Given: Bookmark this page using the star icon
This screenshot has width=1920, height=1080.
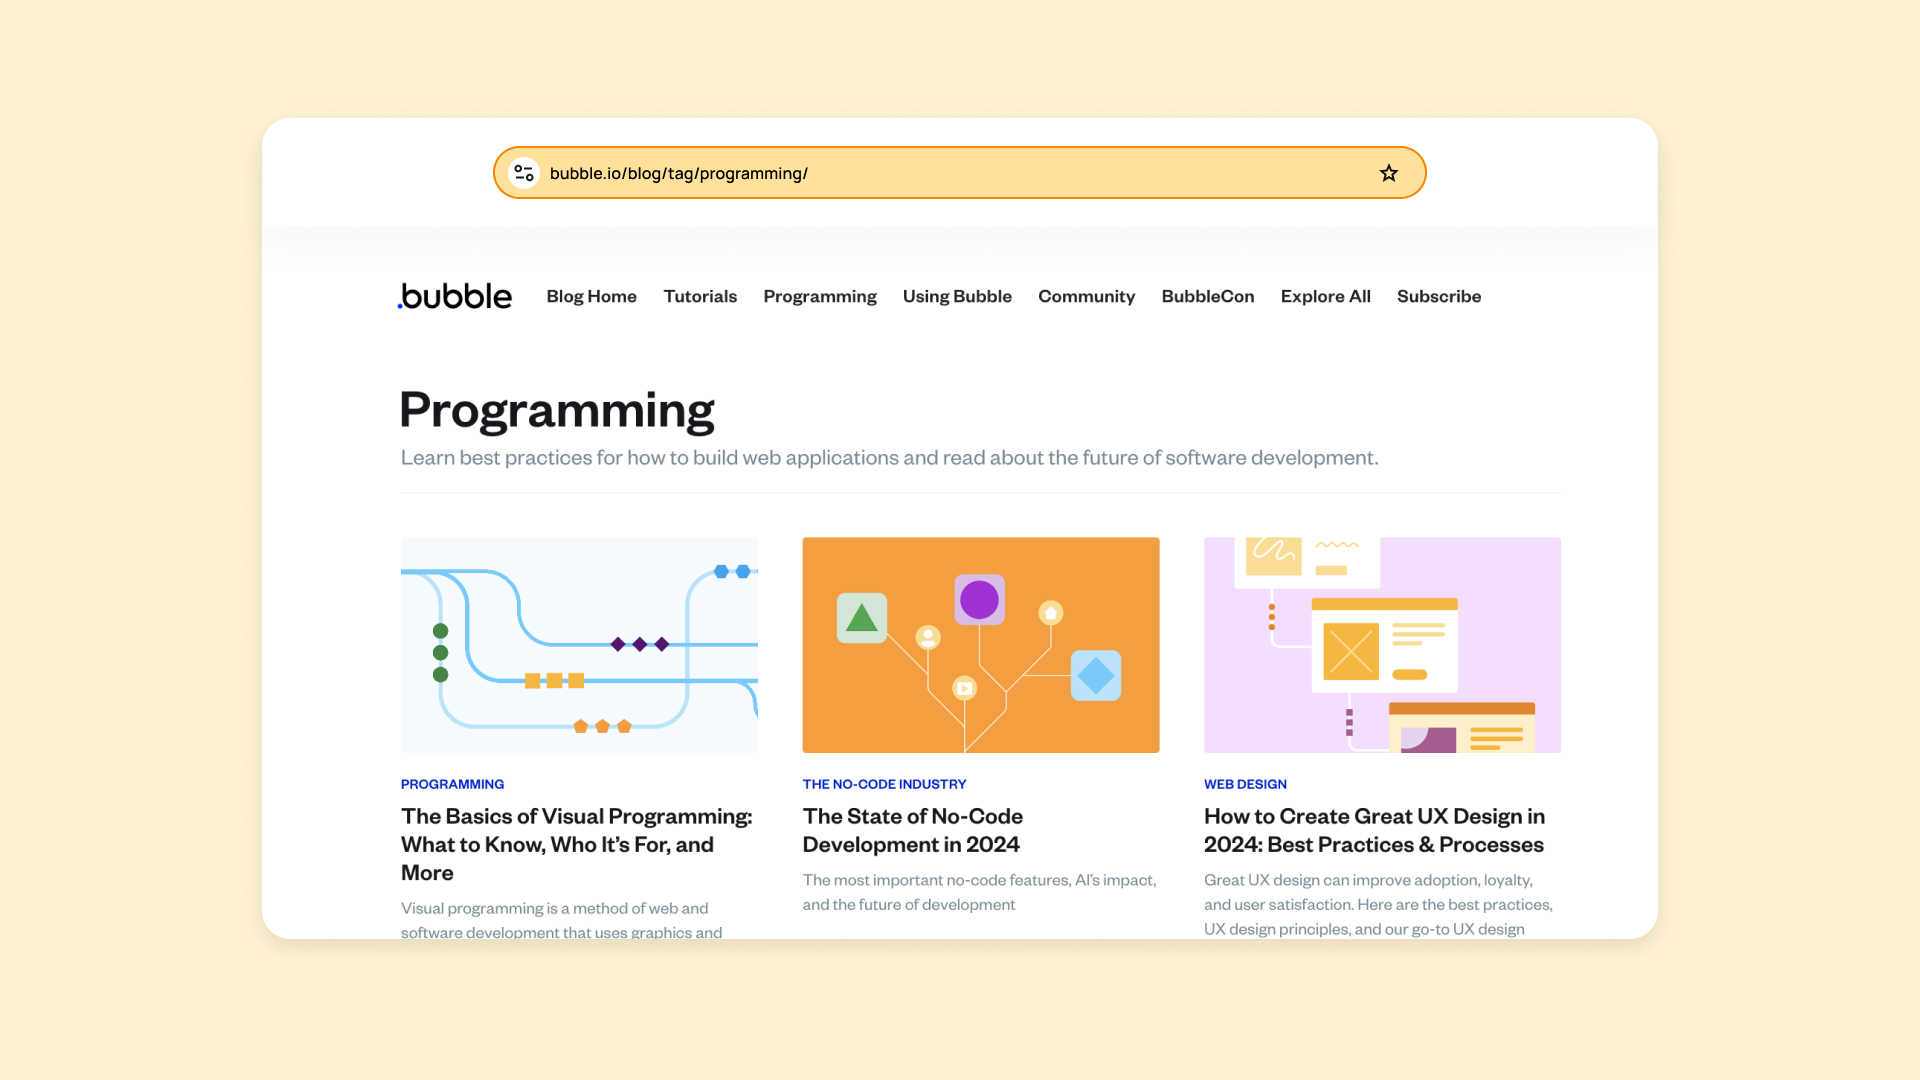Looking at the screenshot, I should click(1388, 172).
